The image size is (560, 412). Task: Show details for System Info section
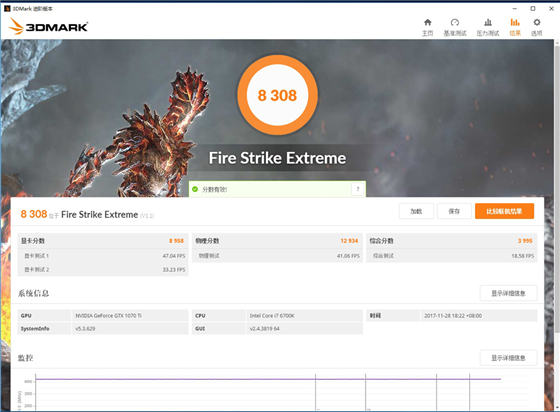pos(508,293)
